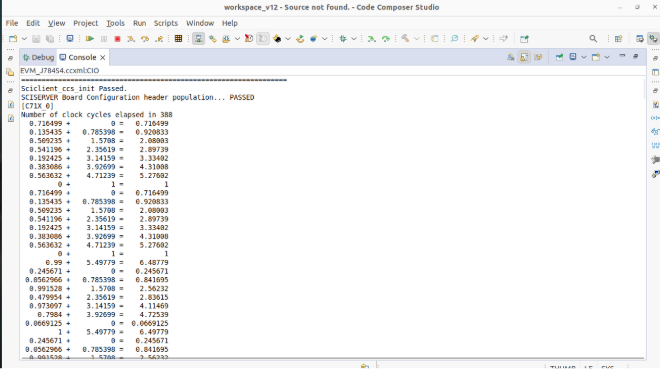Click the green Debug chip icon
The width and height of the screenshot is (660, 369).
click(343, 39)
